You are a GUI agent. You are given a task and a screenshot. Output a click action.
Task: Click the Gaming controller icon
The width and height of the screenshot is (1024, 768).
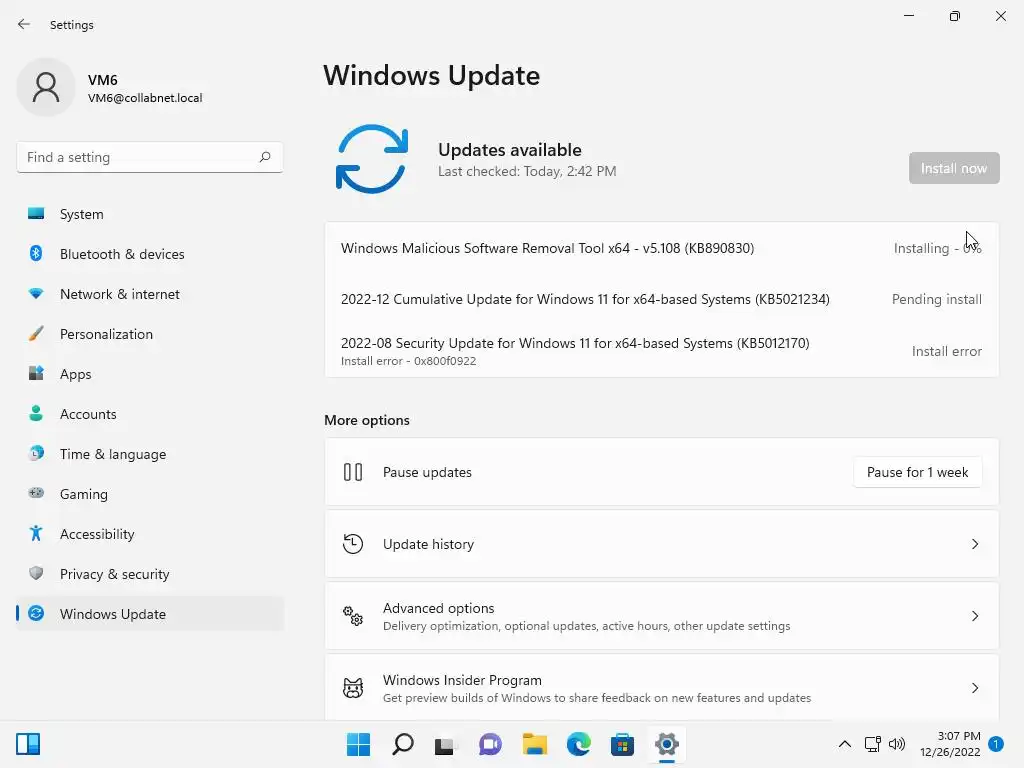(36, 493)
